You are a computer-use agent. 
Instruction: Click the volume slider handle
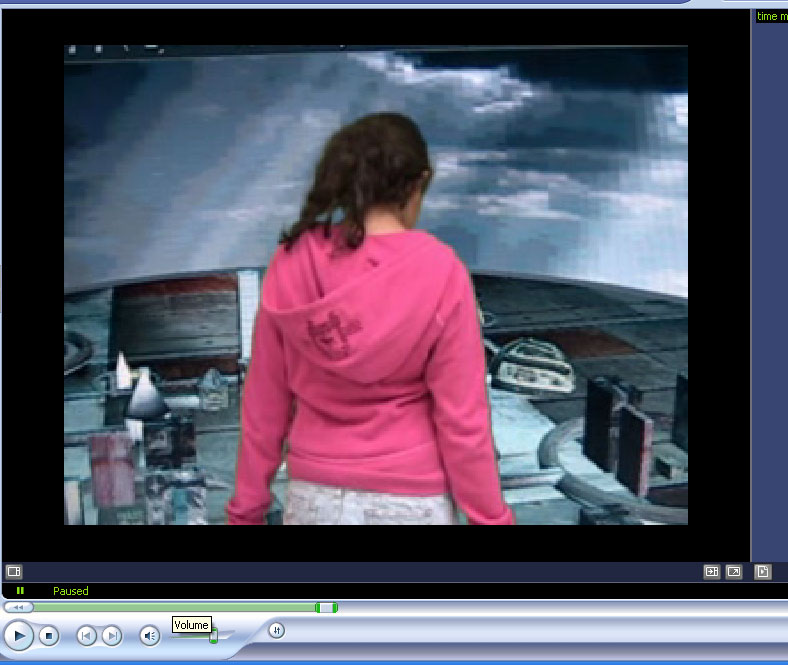(213, 636)
